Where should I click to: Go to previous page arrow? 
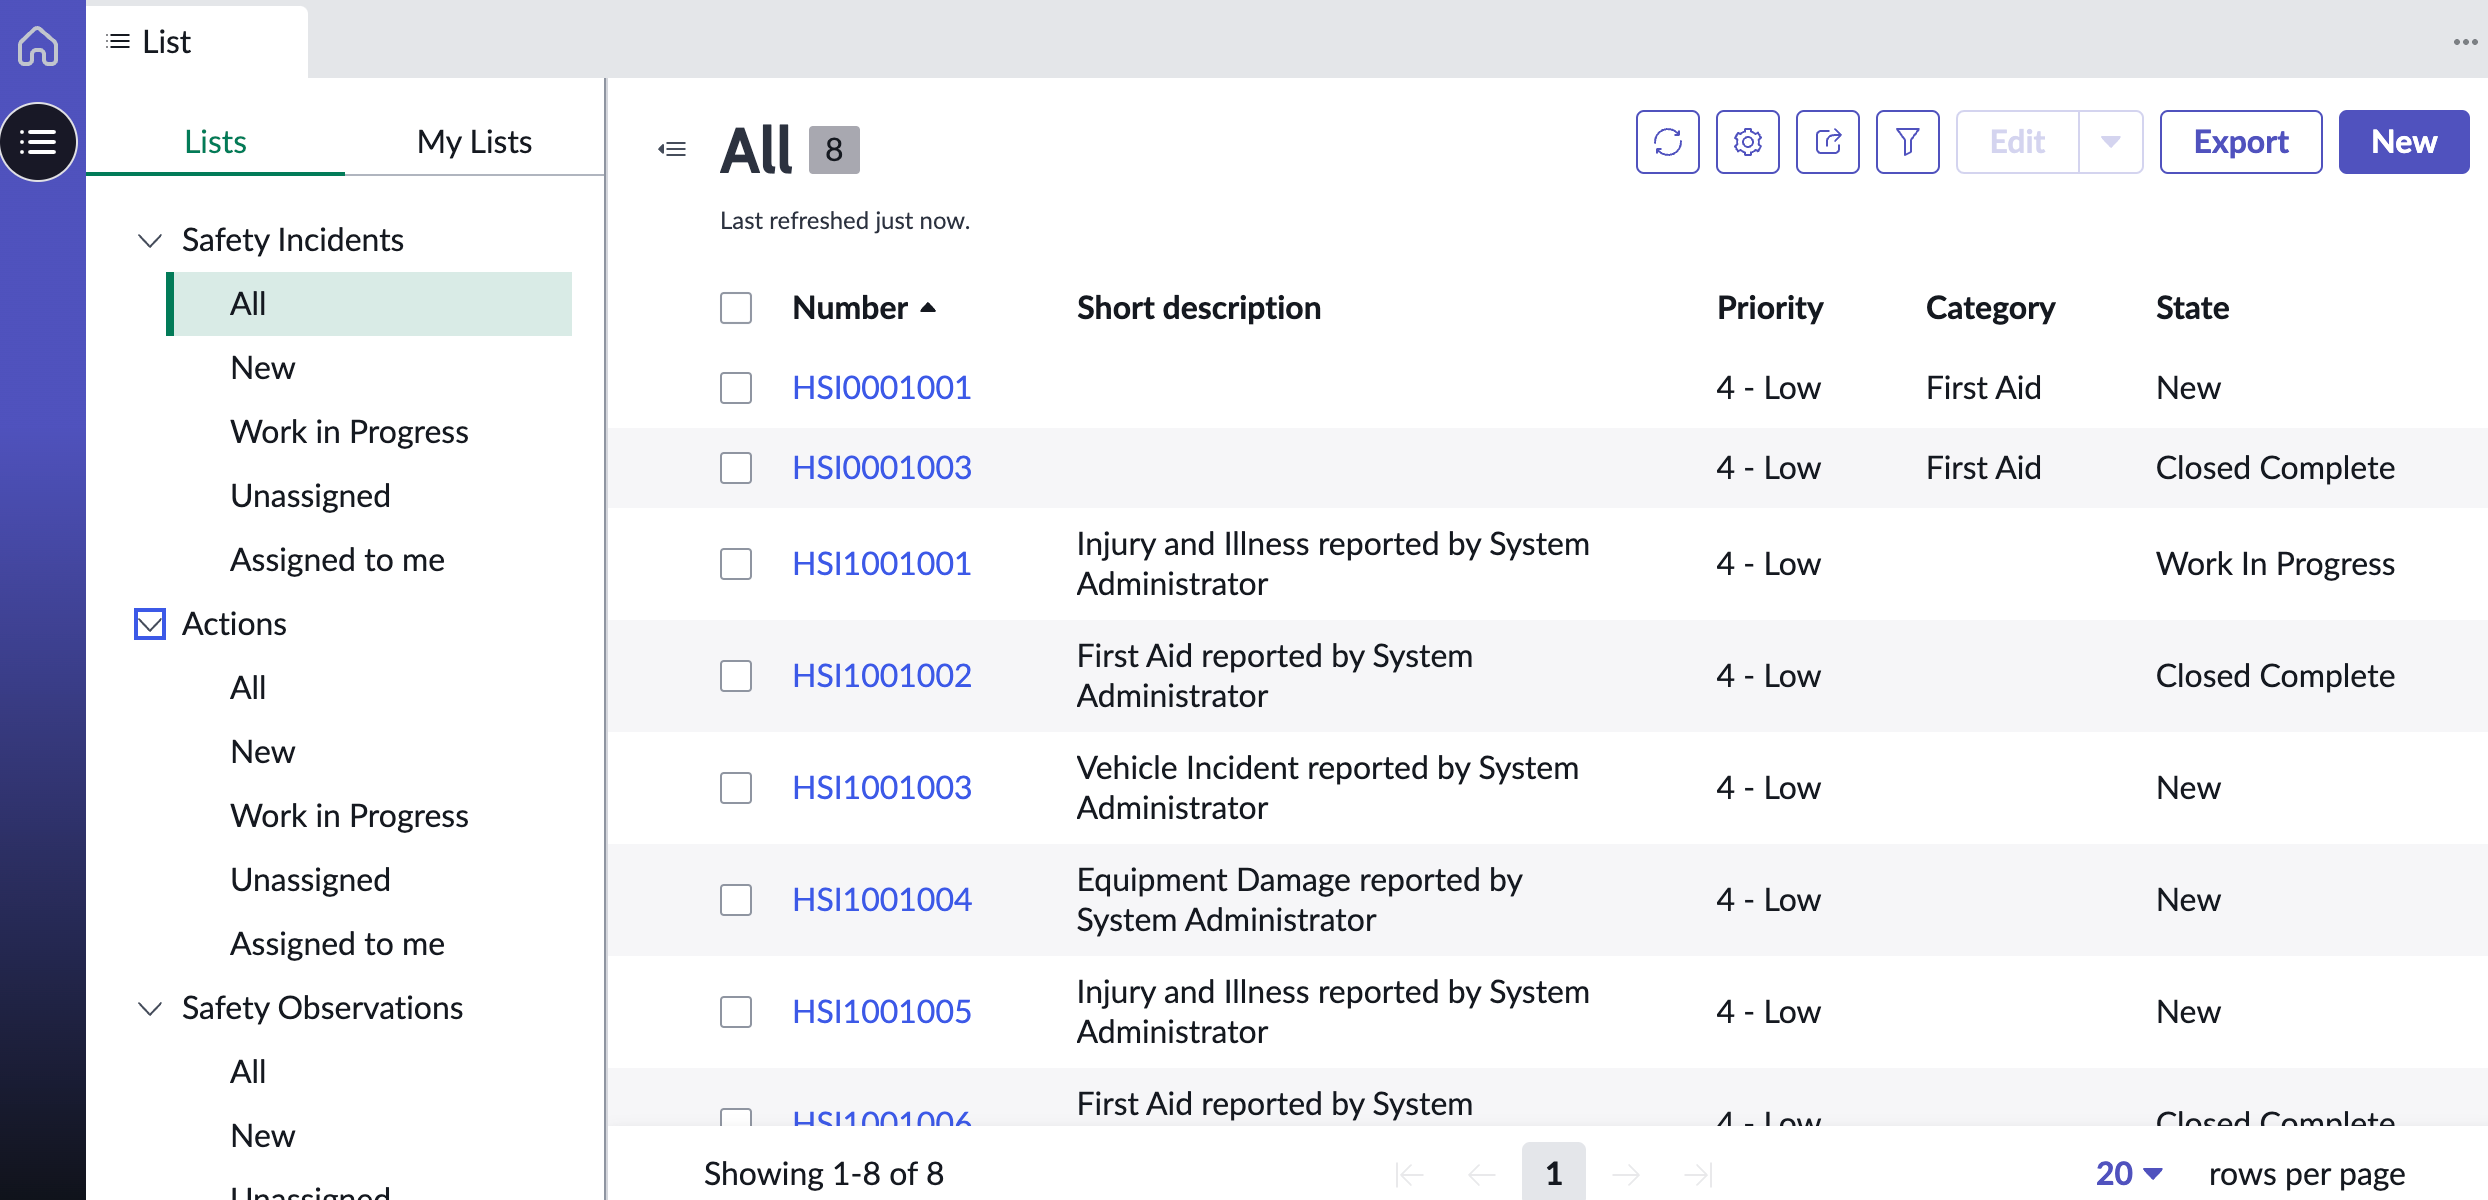pyautogui.click(x=1481, y=1174)
